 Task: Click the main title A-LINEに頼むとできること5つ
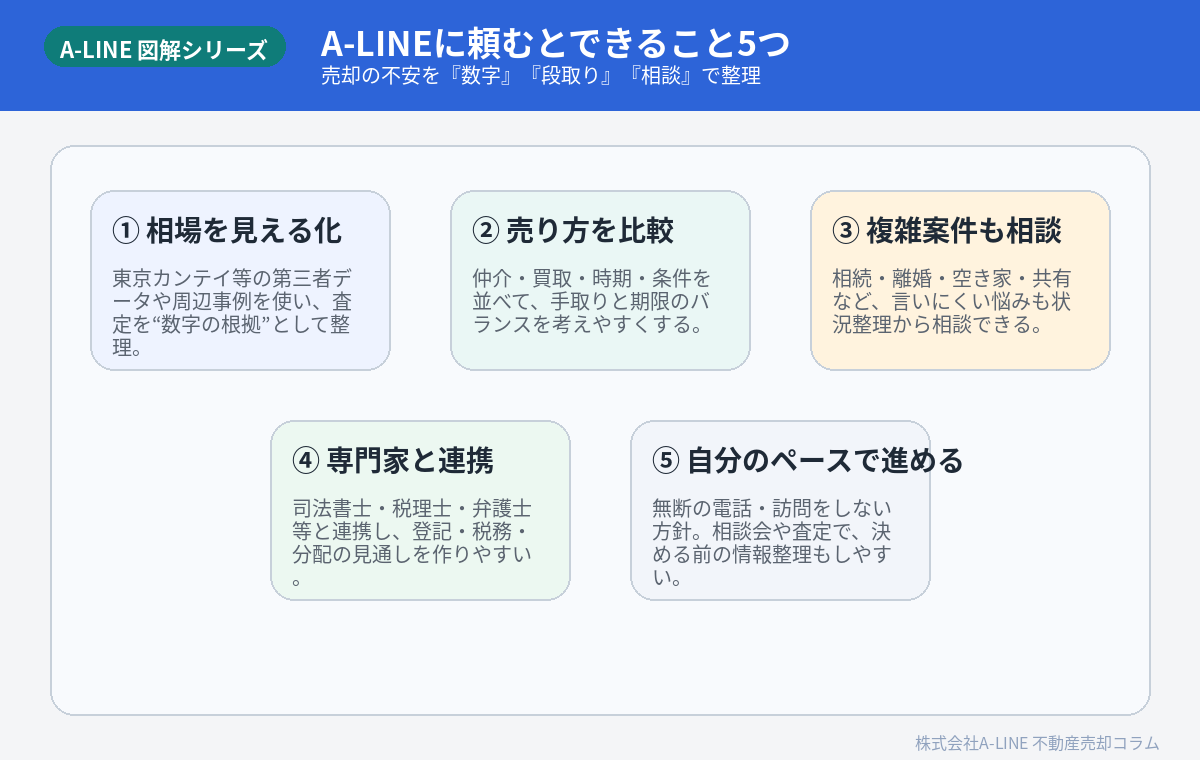[x=555, y=43]
